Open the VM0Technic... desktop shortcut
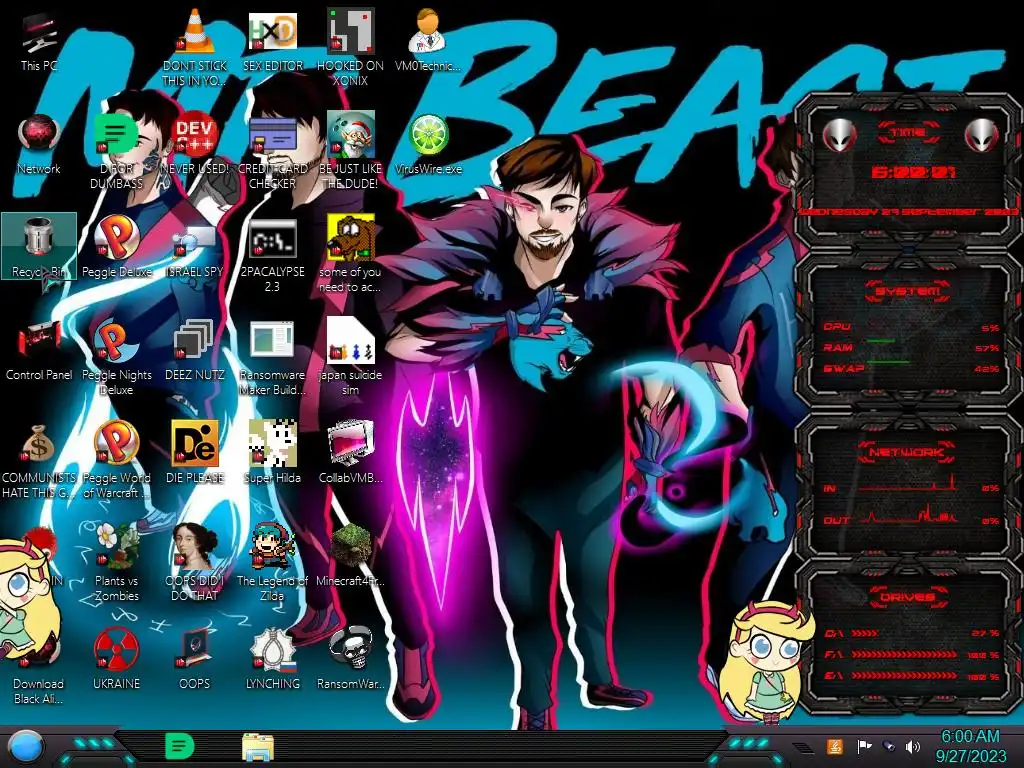Screen dimensions: 1024x768 tap(428, 40)
